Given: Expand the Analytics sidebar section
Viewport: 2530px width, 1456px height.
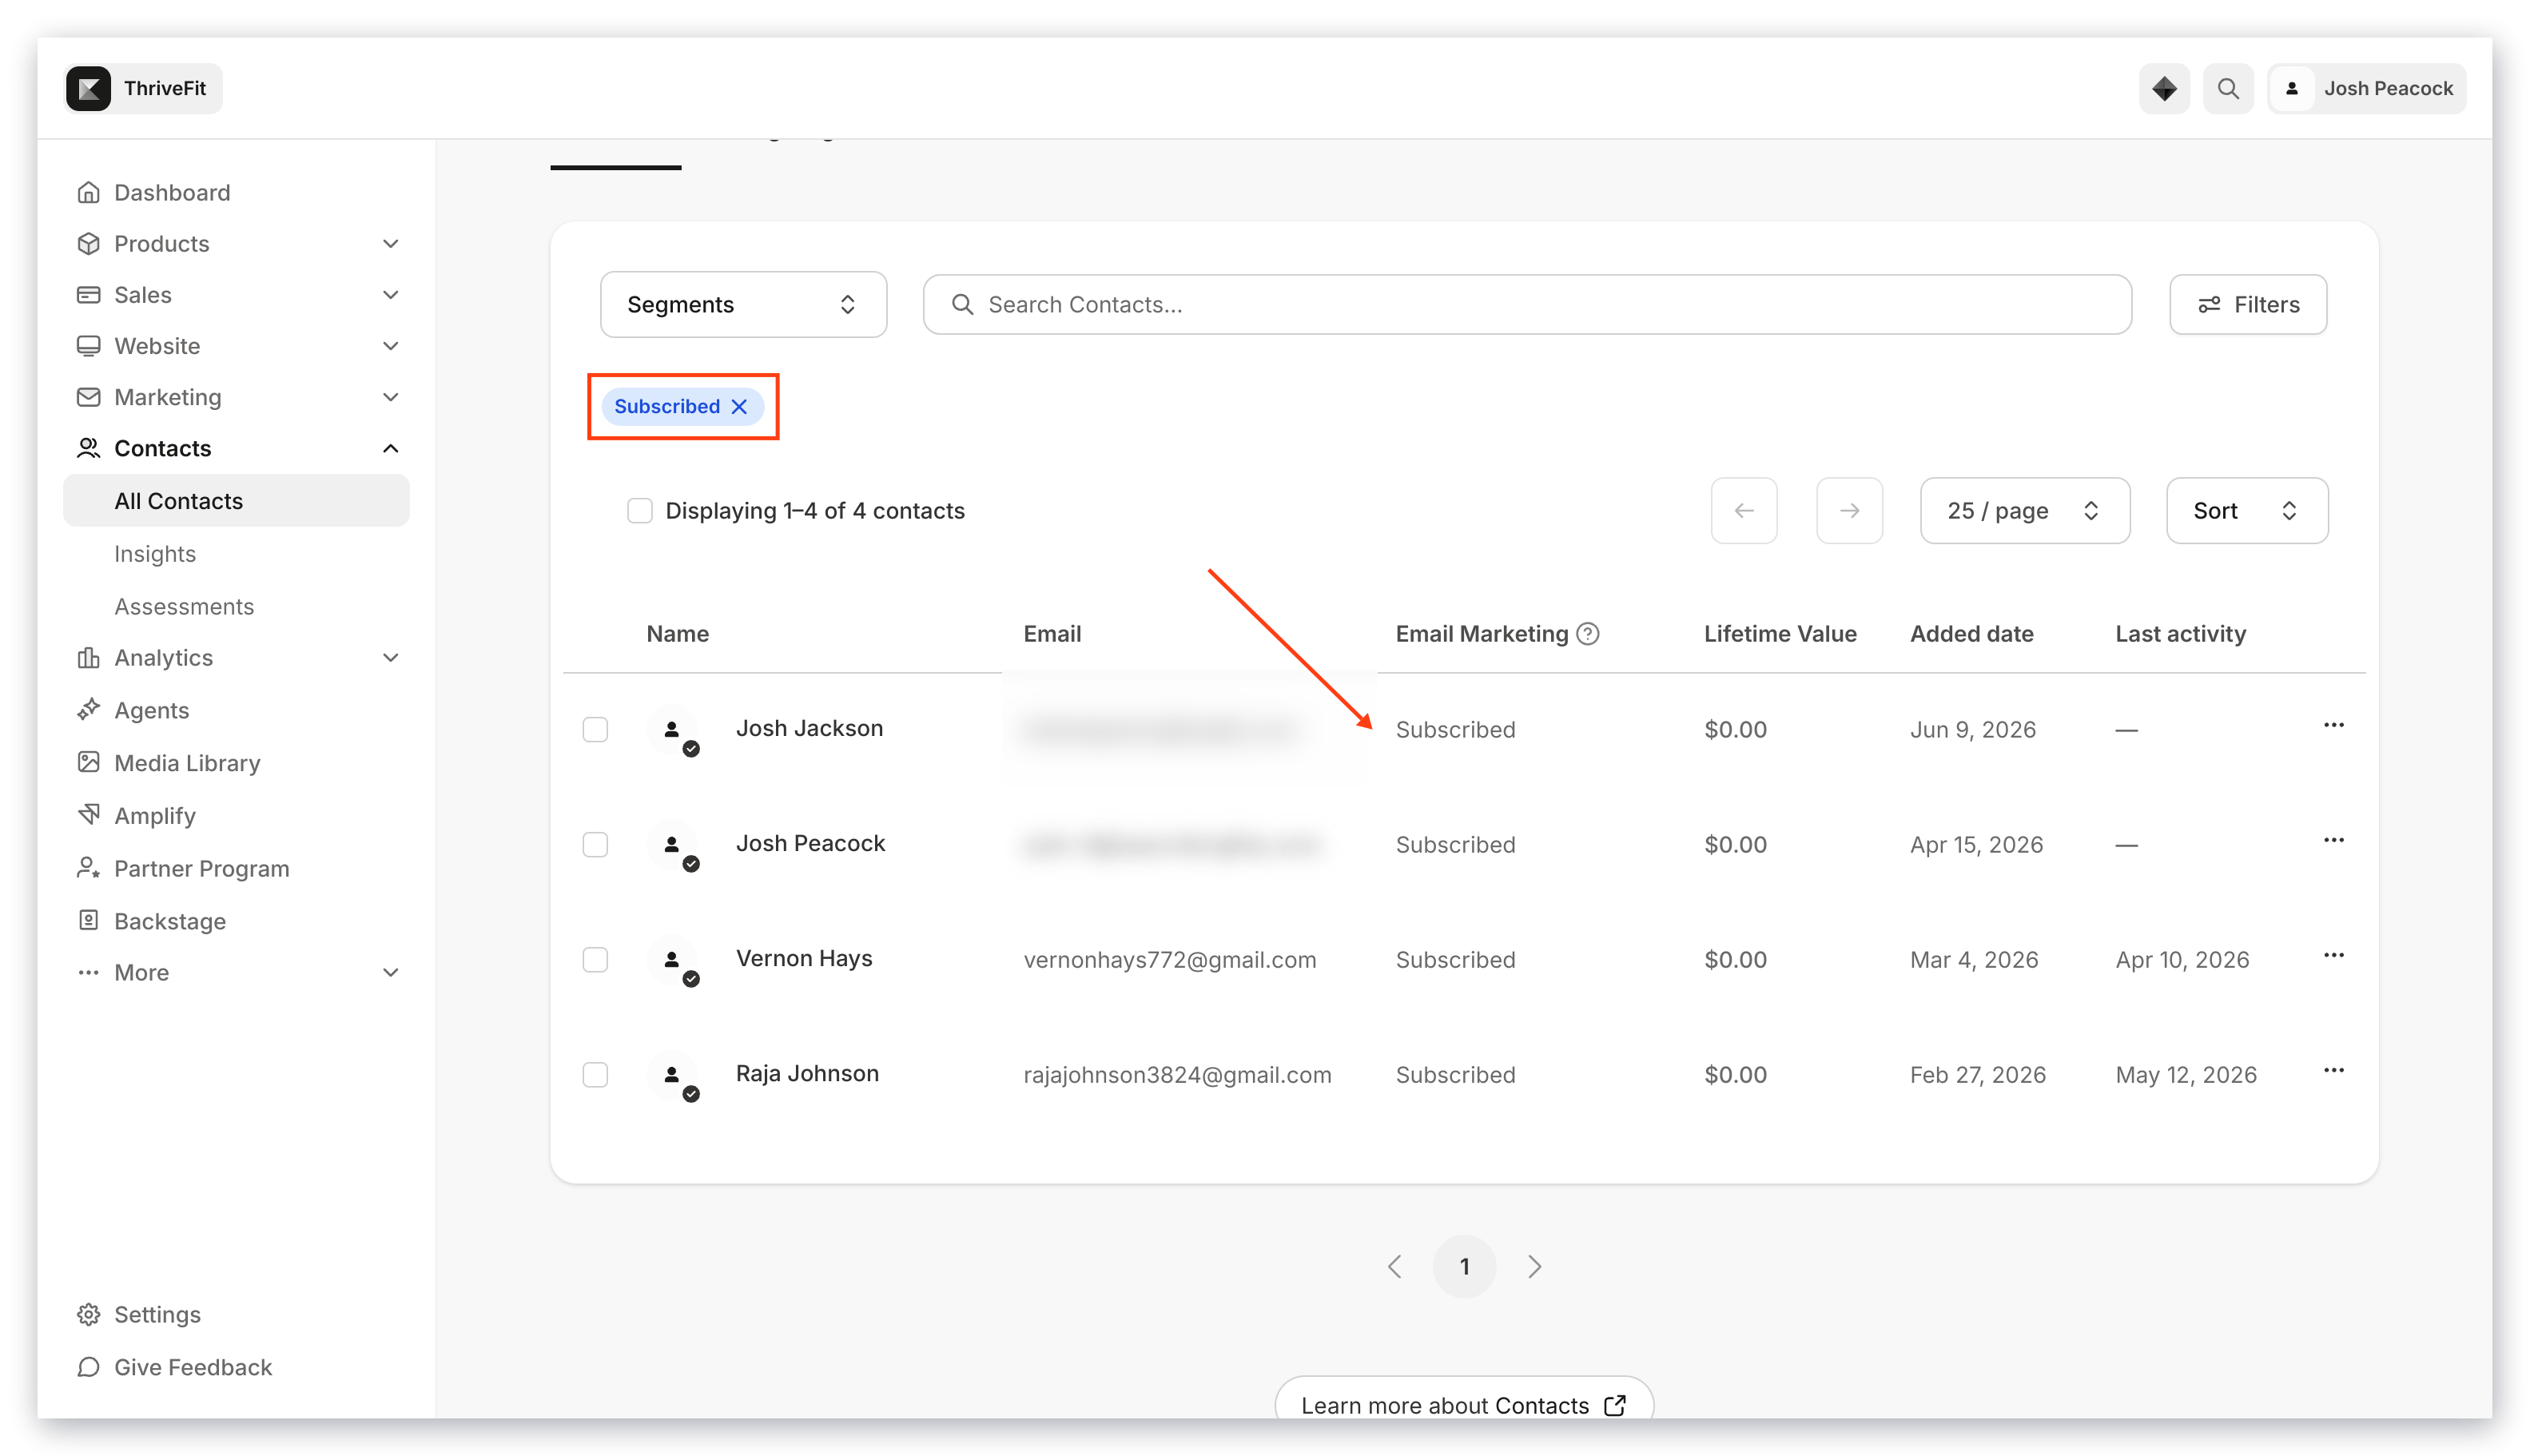Looking at the screenshot, I should click(x=390, y=657).
